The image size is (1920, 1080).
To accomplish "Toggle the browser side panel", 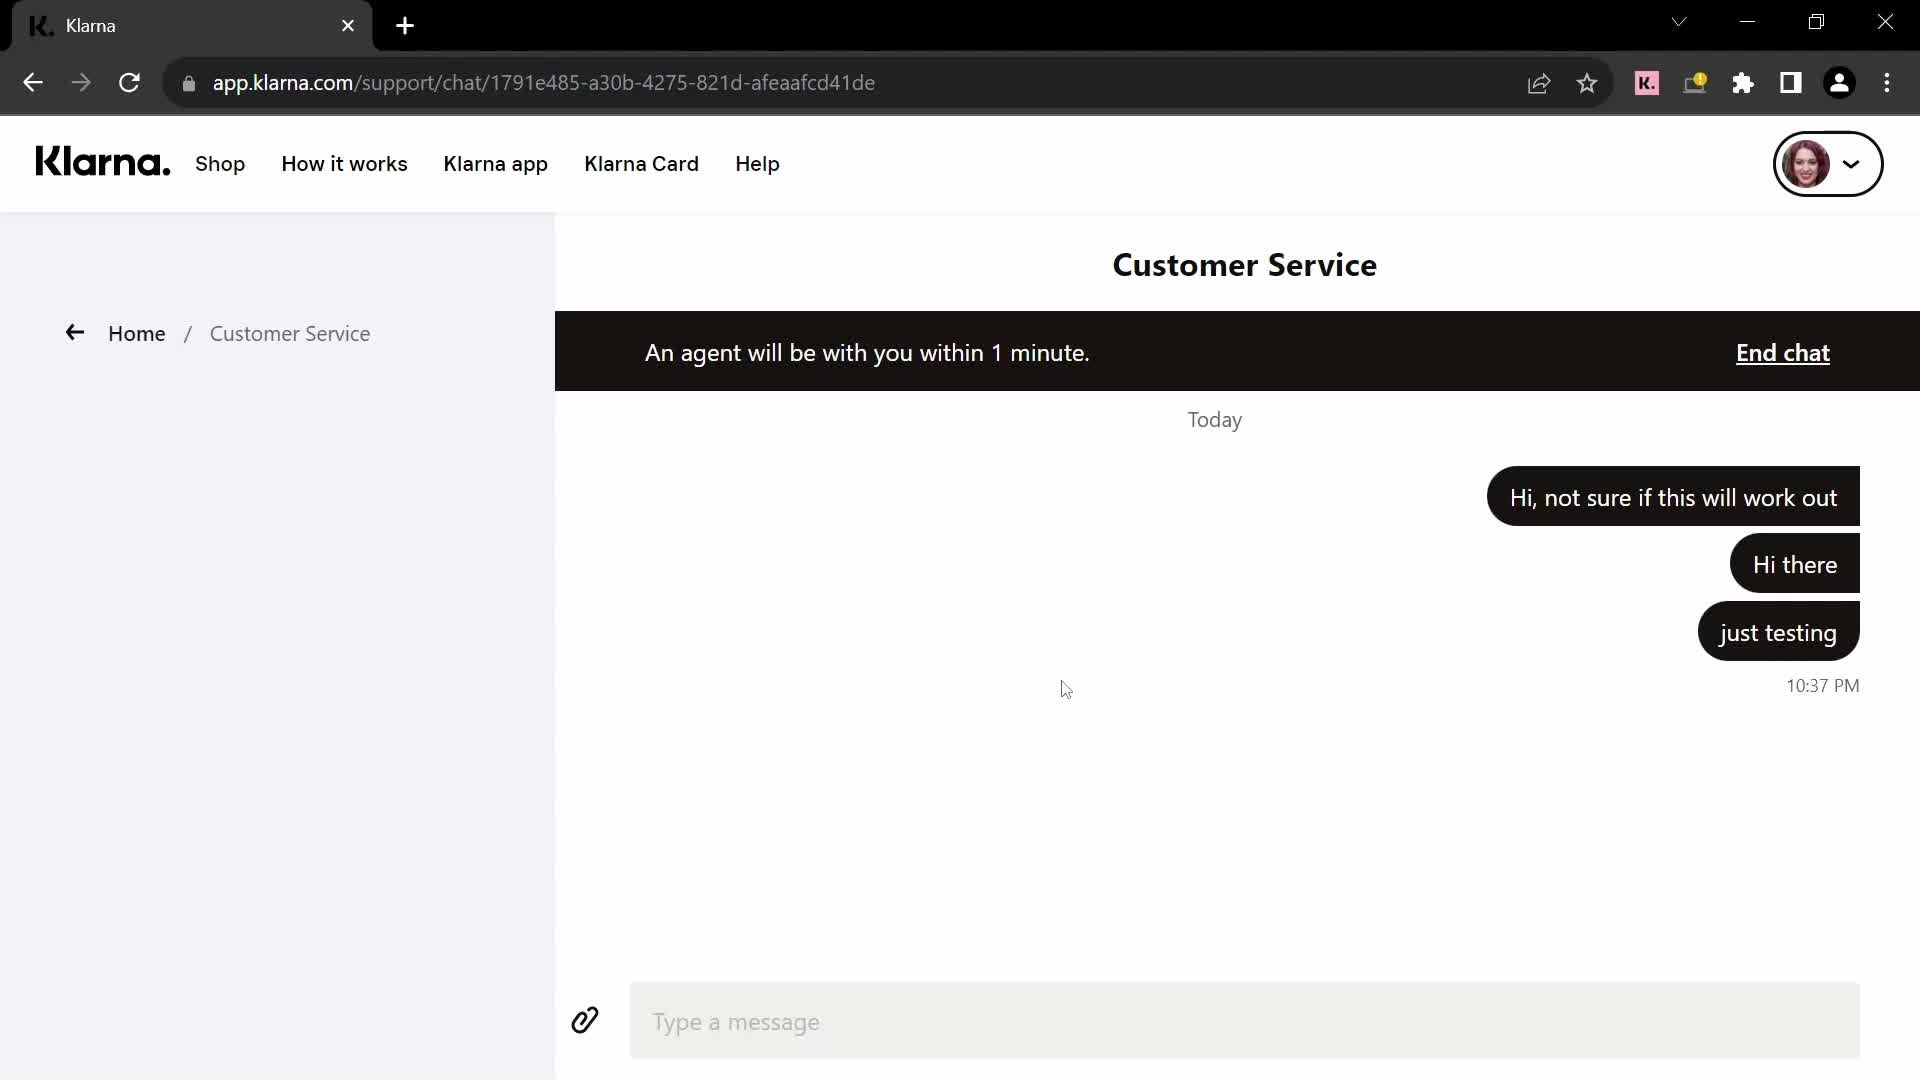I will [x=1791, y=84].
